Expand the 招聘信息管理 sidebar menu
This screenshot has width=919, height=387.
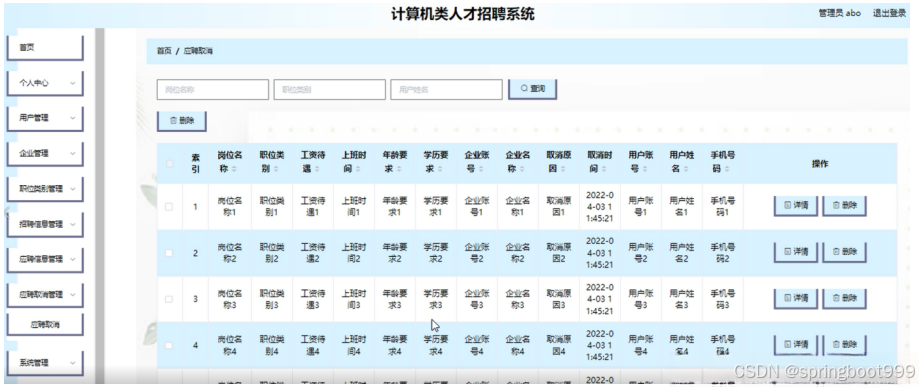(x=45, y=224)
